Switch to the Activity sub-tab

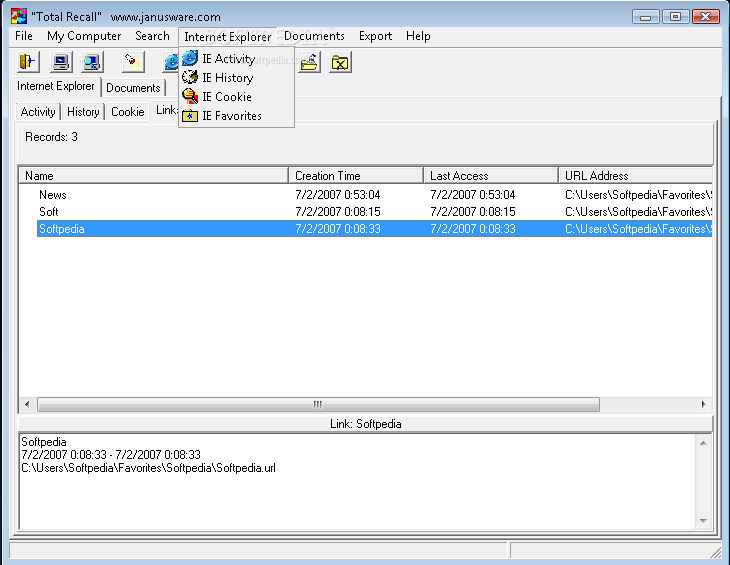(x=38, y=112)
